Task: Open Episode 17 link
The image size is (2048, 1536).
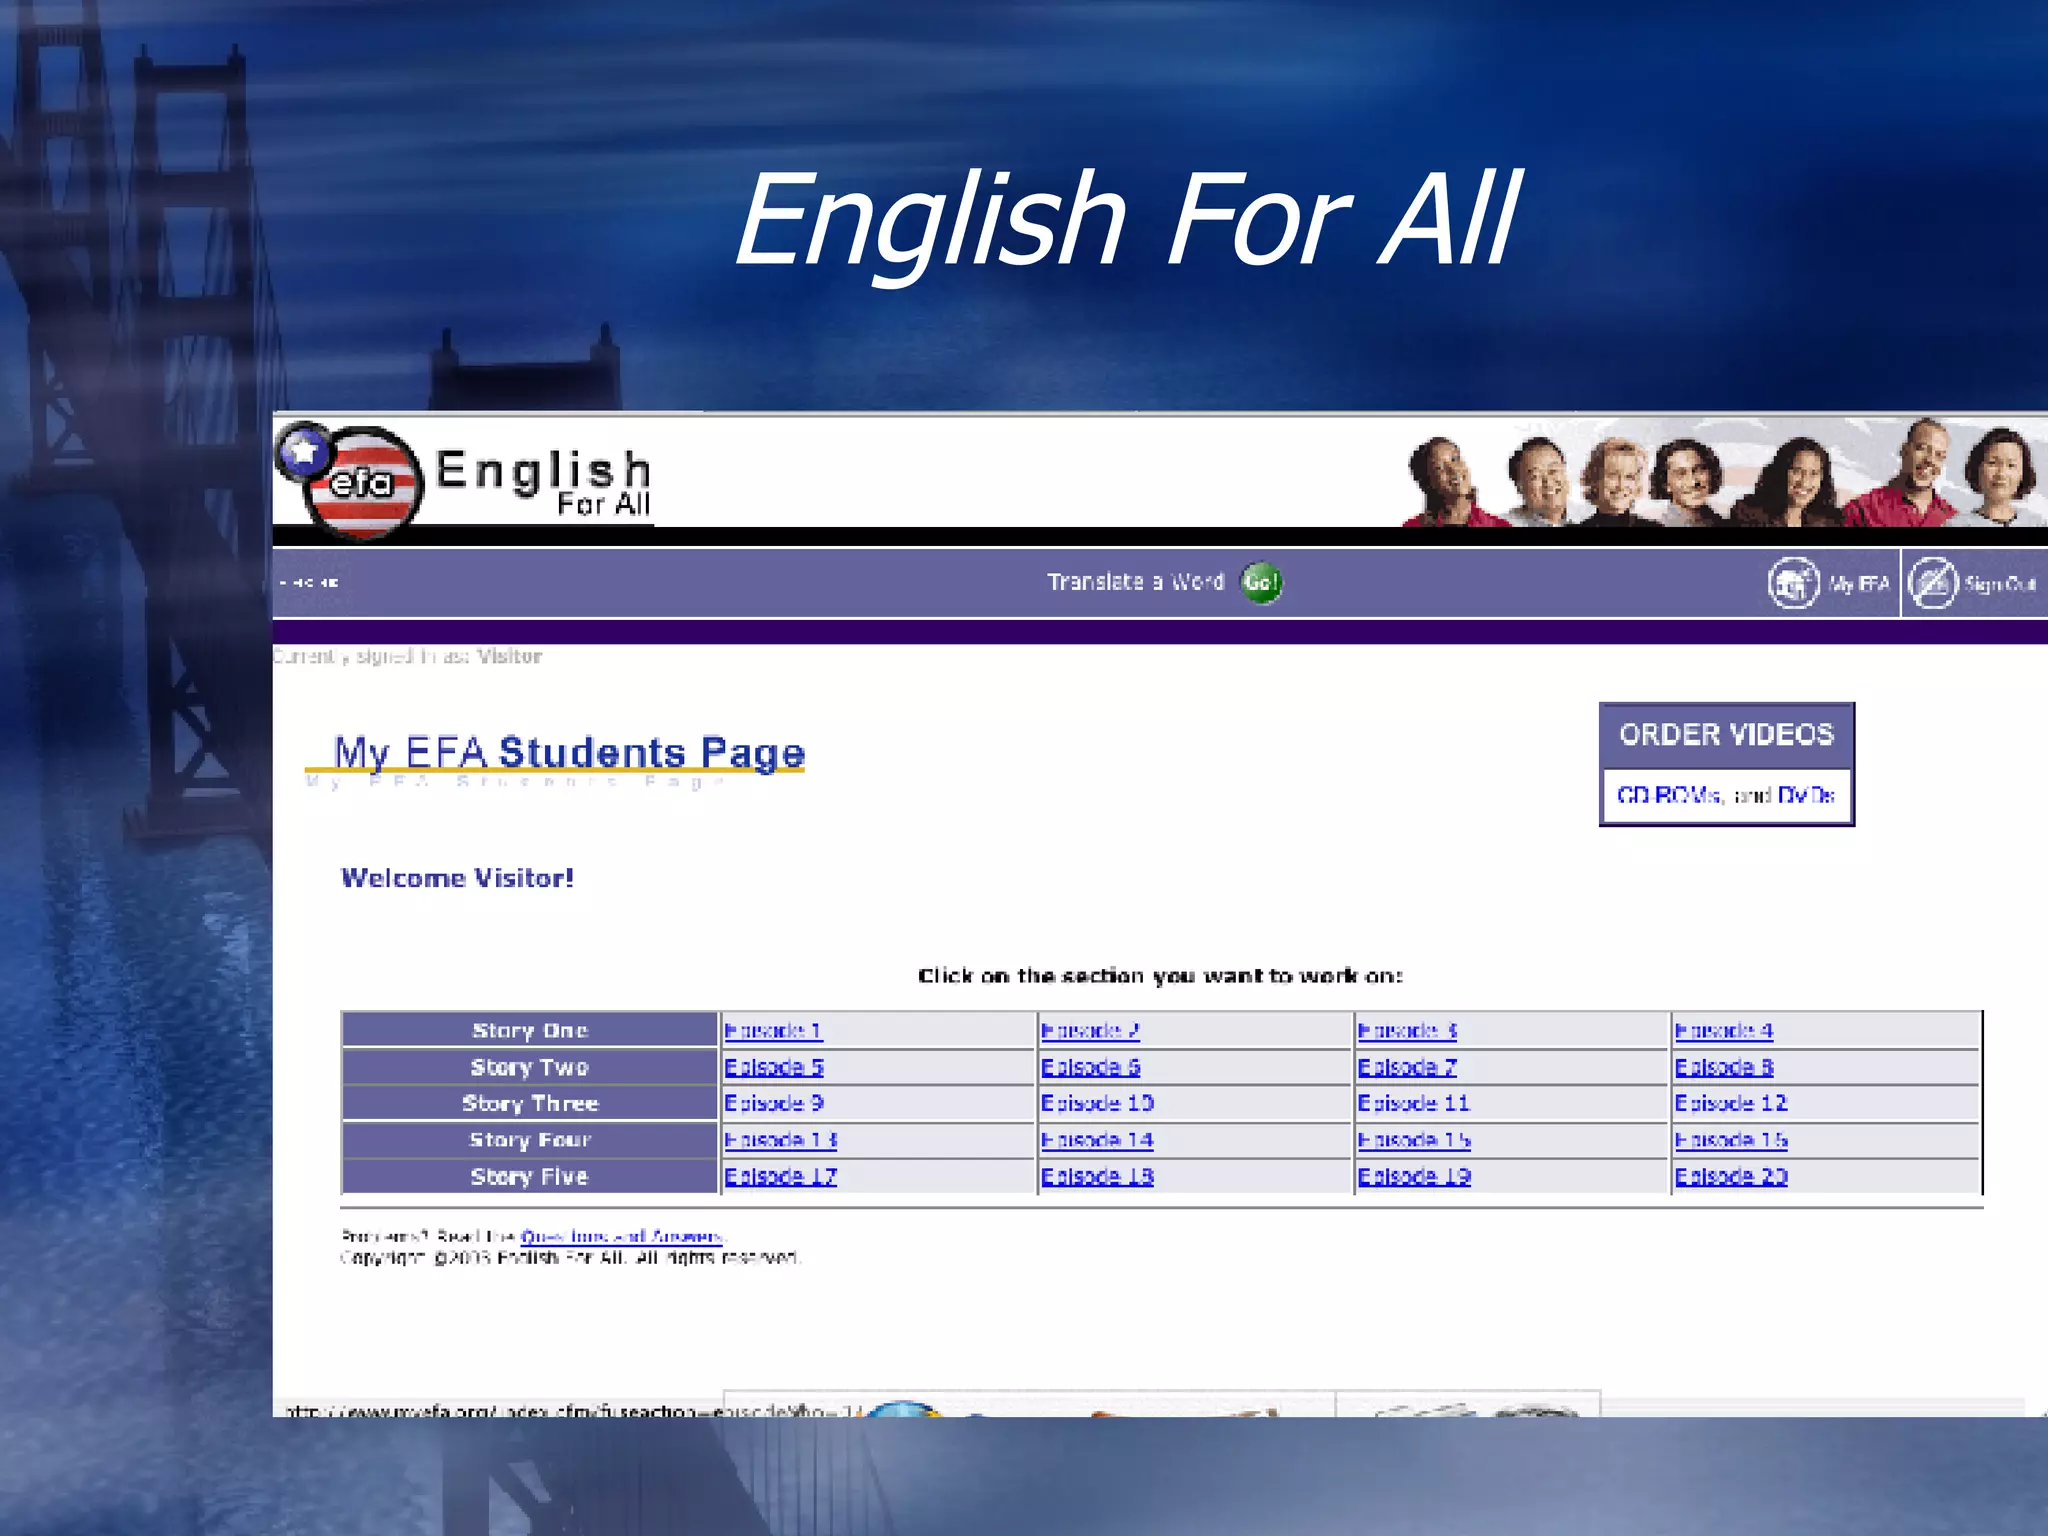Action: tap(781, 1176)
